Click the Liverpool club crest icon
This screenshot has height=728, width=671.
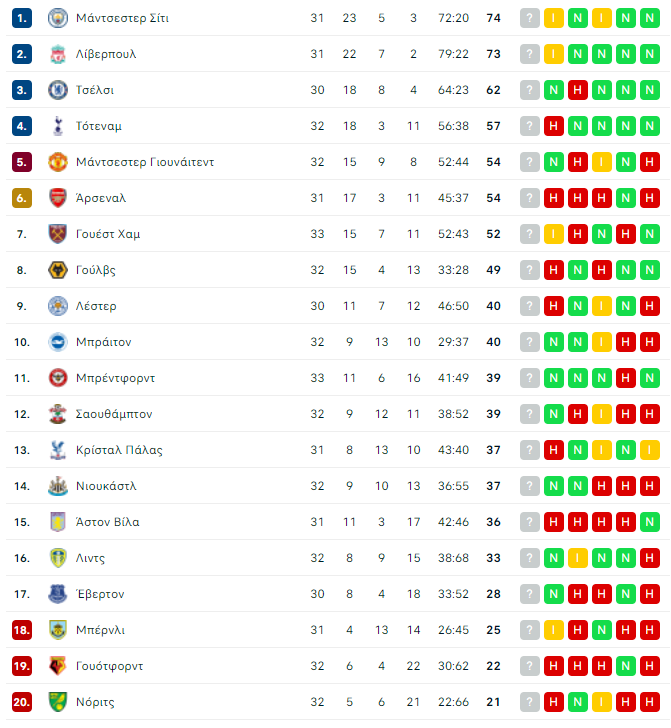coord(58,54)
